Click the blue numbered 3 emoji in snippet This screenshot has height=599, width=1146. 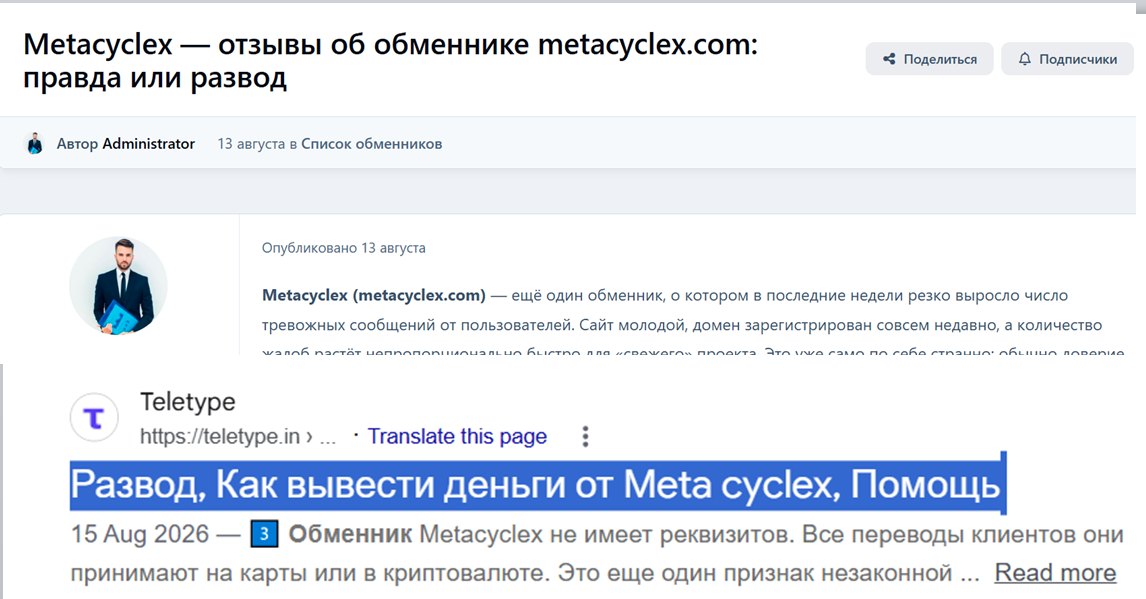coord(265,535)
